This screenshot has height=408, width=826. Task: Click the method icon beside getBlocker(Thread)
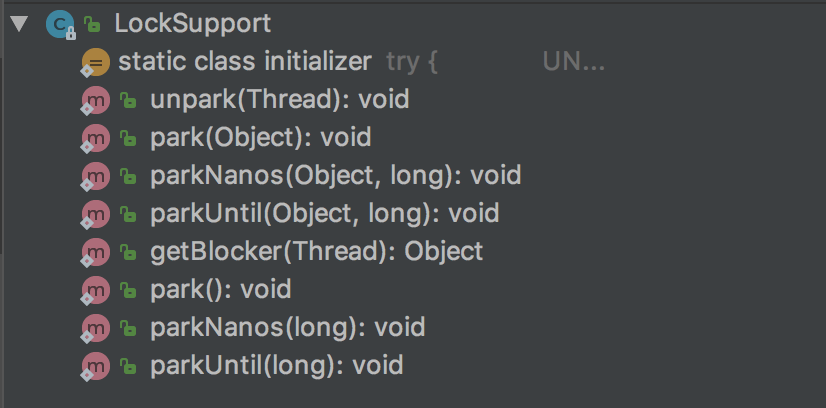coord(95,252)
